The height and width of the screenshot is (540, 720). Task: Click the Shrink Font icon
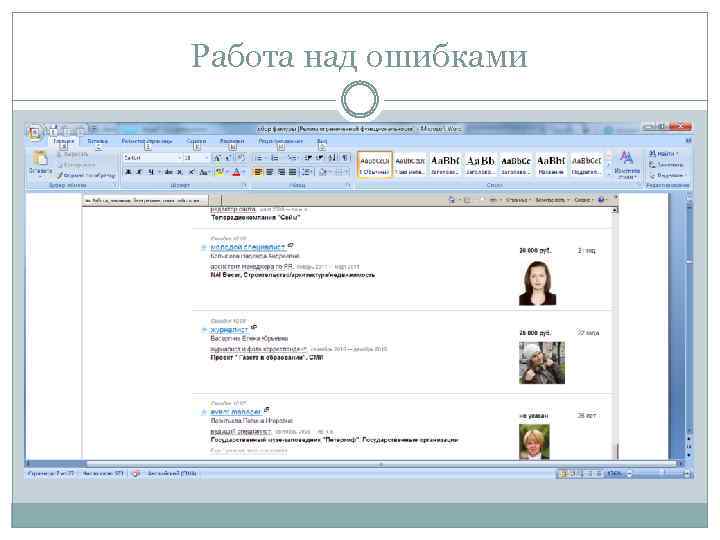228,158
